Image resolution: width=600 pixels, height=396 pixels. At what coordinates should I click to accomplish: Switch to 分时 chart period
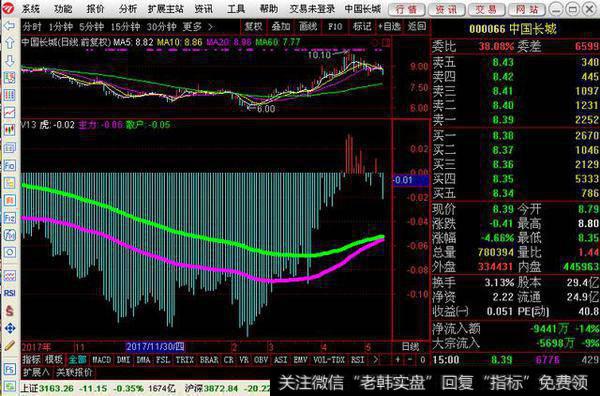(32, 27)
